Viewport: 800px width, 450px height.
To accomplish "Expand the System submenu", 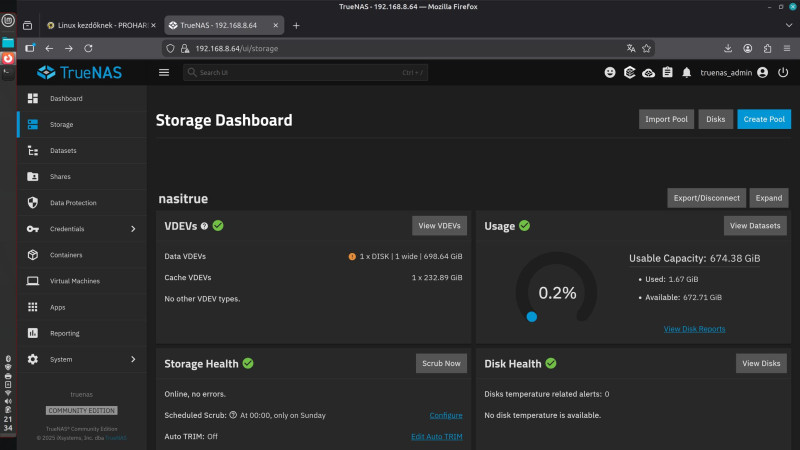I will tap(133, 359).
